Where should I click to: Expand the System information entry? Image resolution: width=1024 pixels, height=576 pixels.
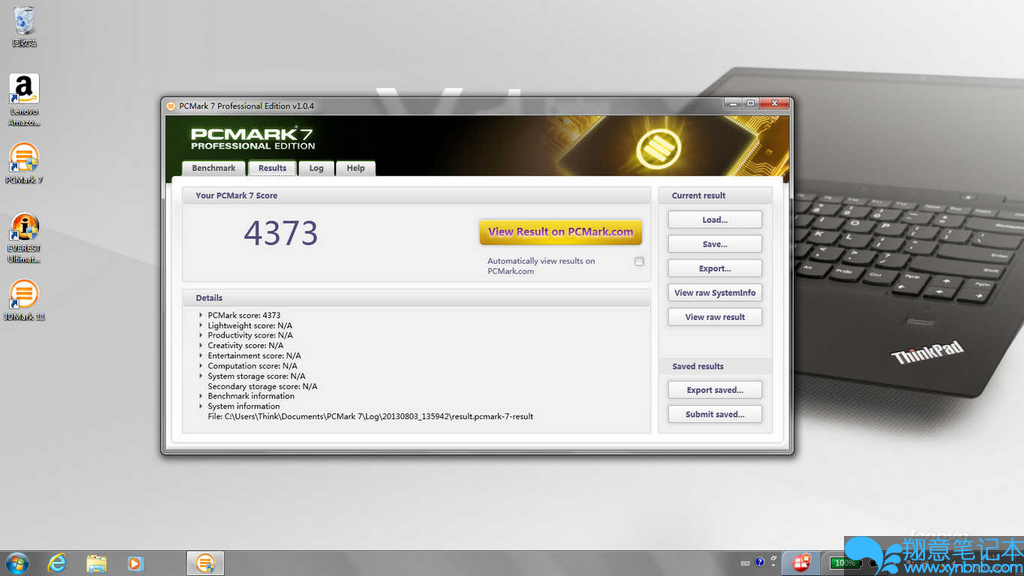[x=201, y=406]
